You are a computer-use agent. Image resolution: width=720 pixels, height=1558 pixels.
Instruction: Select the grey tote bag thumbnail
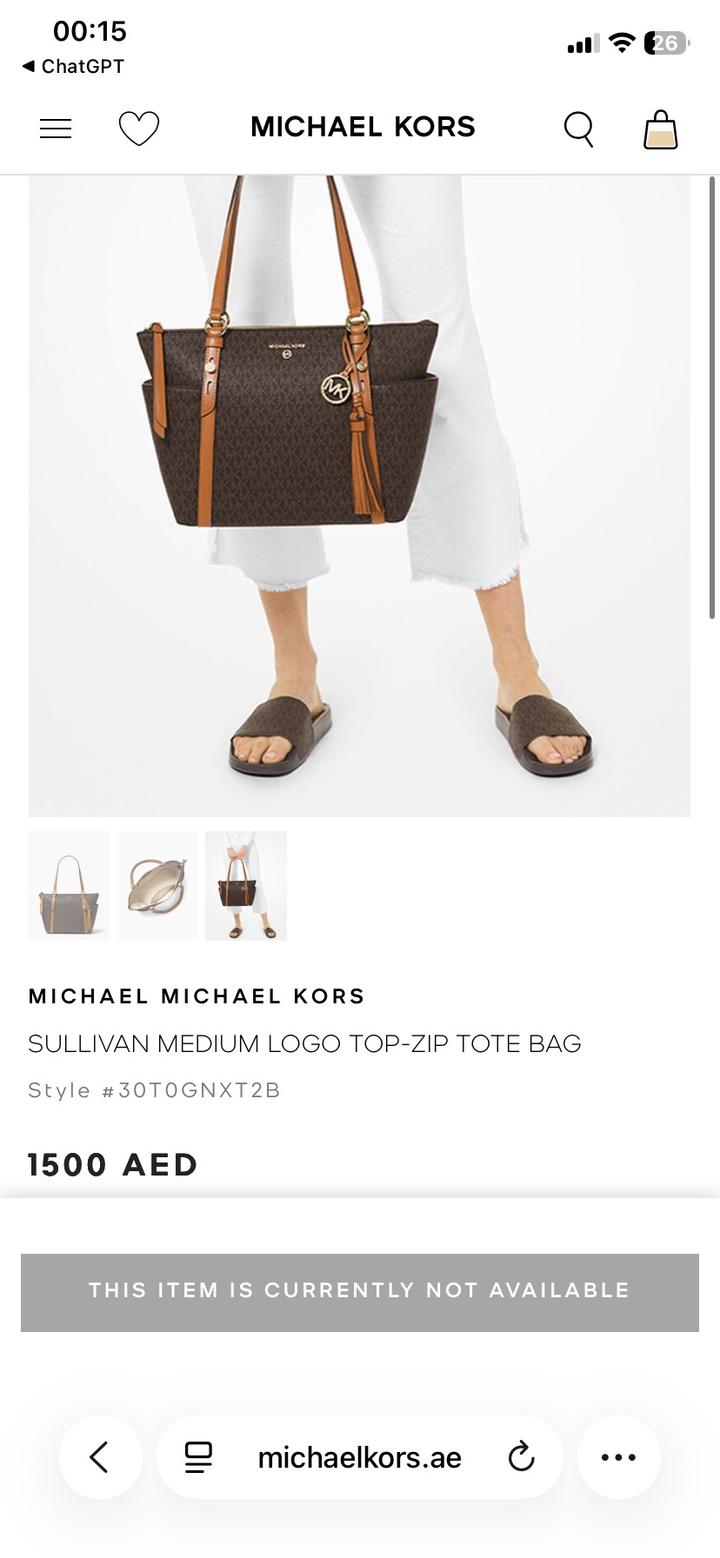pos(69,886)
